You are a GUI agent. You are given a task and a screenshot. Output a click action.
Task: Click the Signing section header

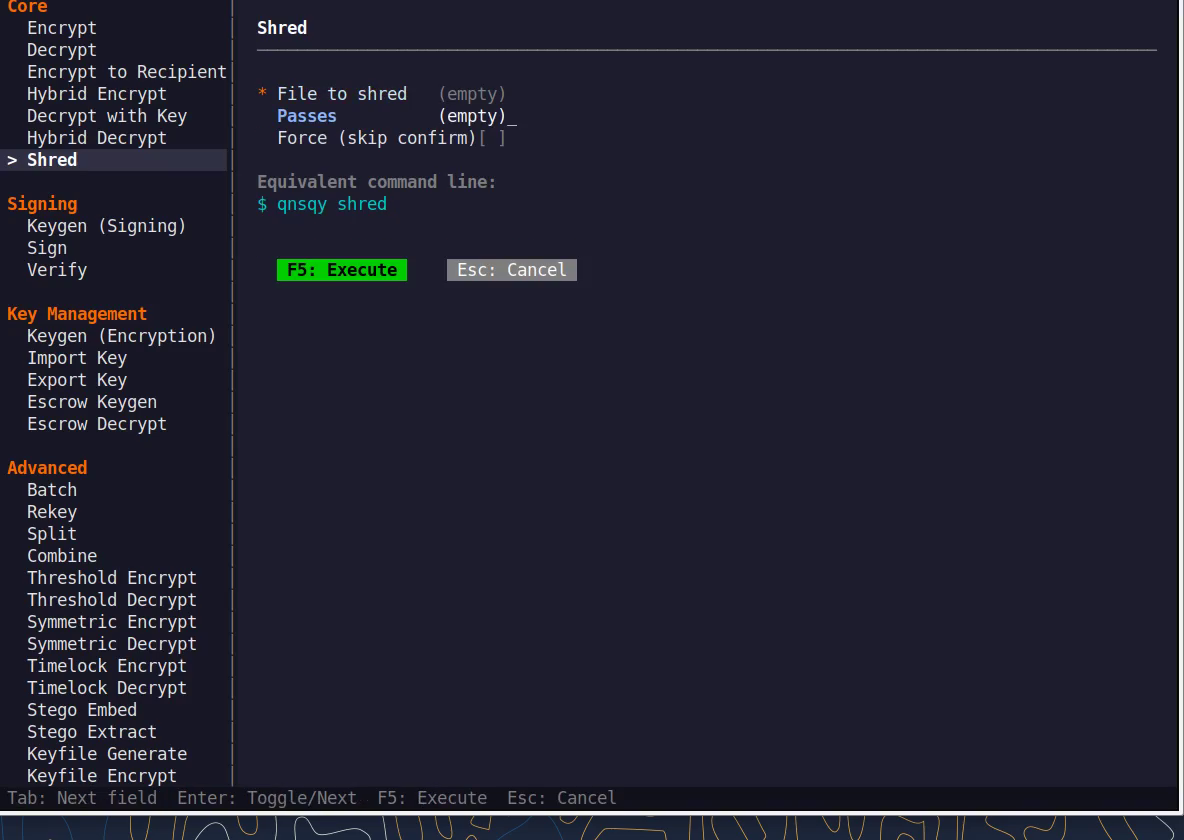(42, 204)
